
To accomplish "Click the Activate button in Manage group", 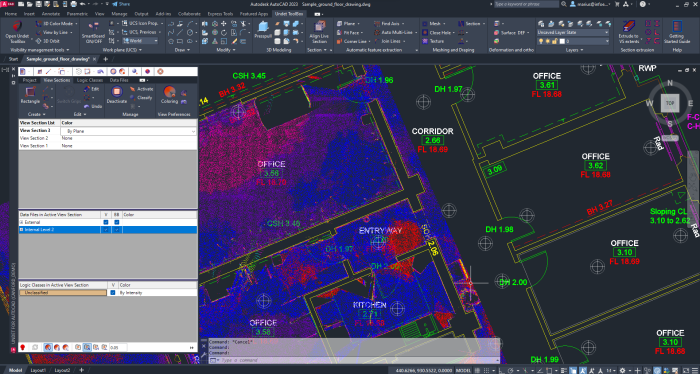I will tap(142, 89).
